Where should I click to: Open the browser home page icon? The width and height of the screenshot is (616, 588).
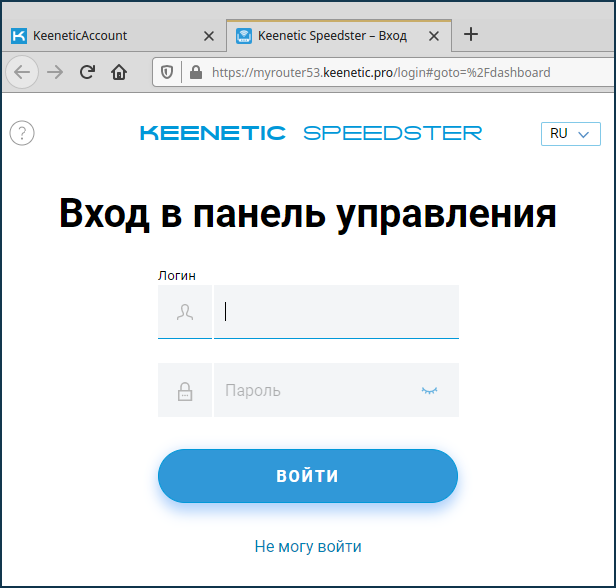click(x=119, y=72)
